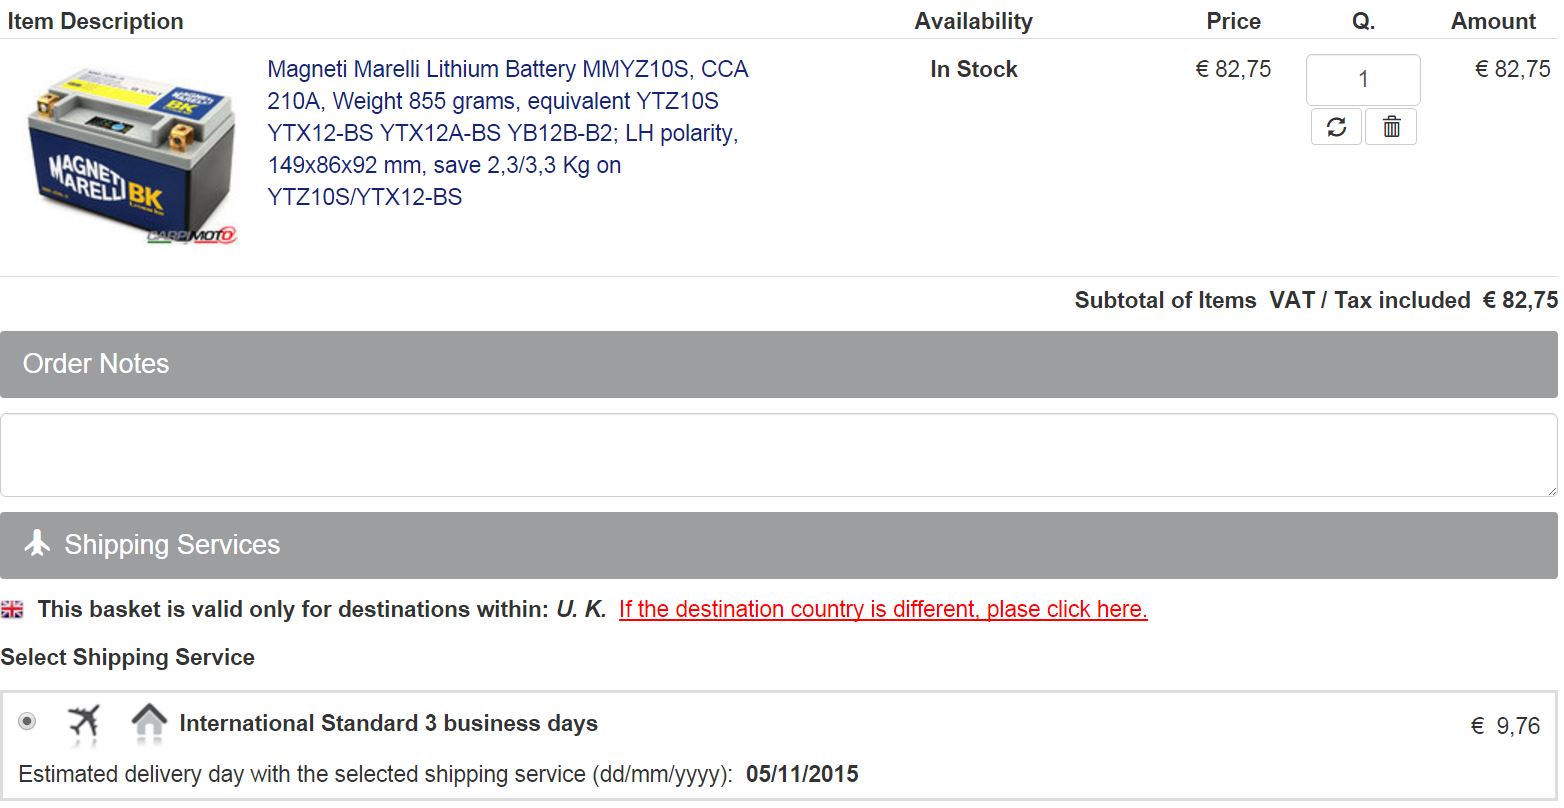Click the Item Description column header
Screen dimensions: 1564x808
tap(95, 21)
